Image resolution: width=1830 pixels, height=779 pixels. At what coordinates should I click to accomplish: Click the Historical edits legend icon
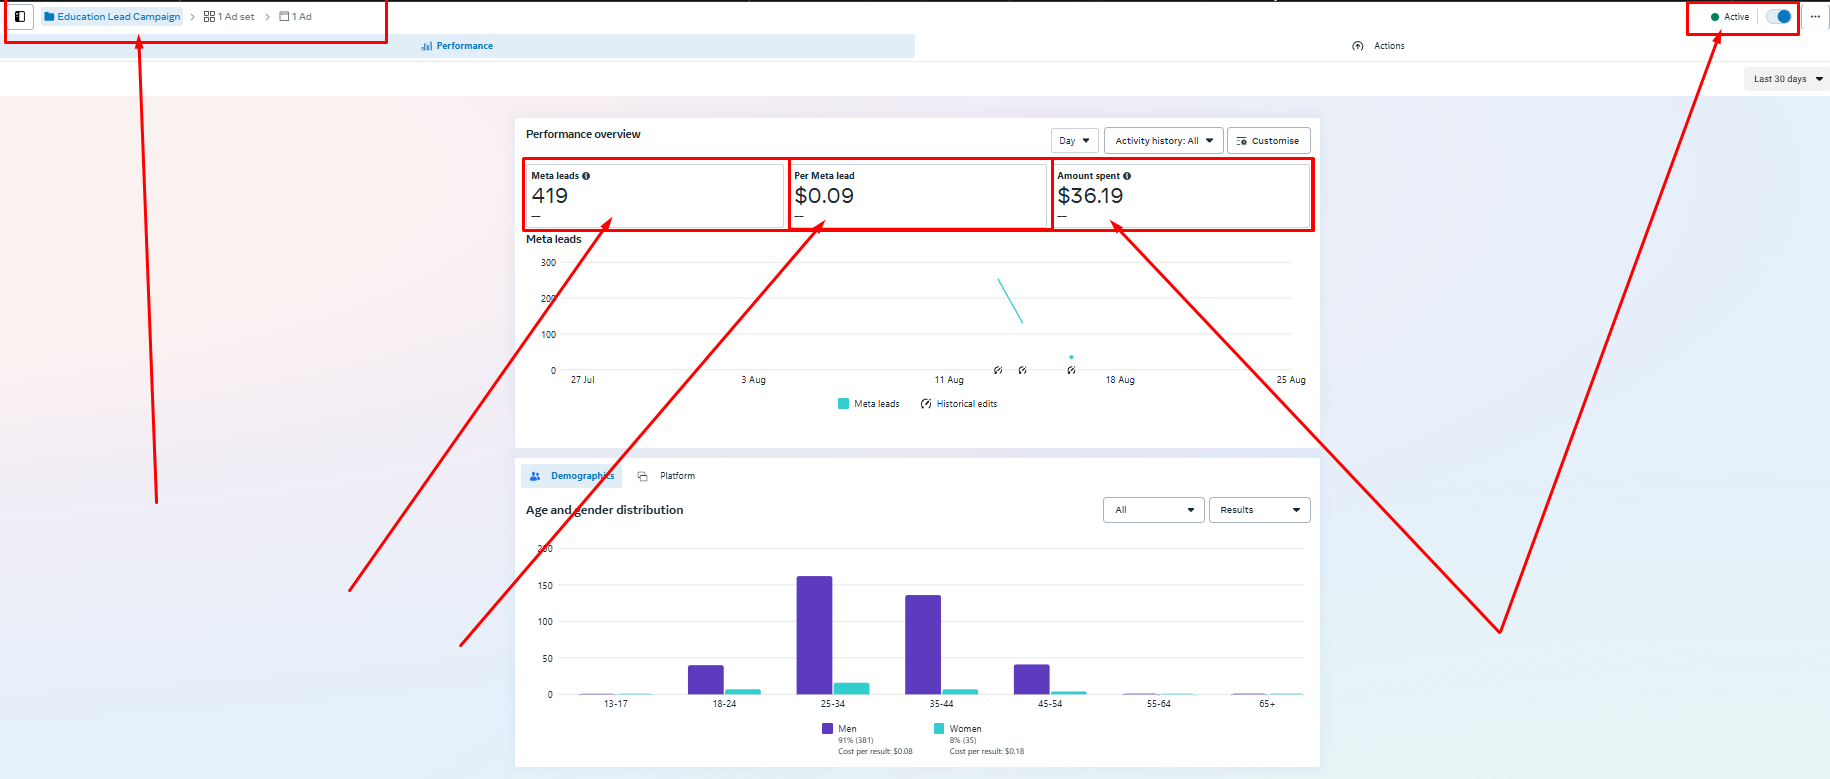[926, 404]
